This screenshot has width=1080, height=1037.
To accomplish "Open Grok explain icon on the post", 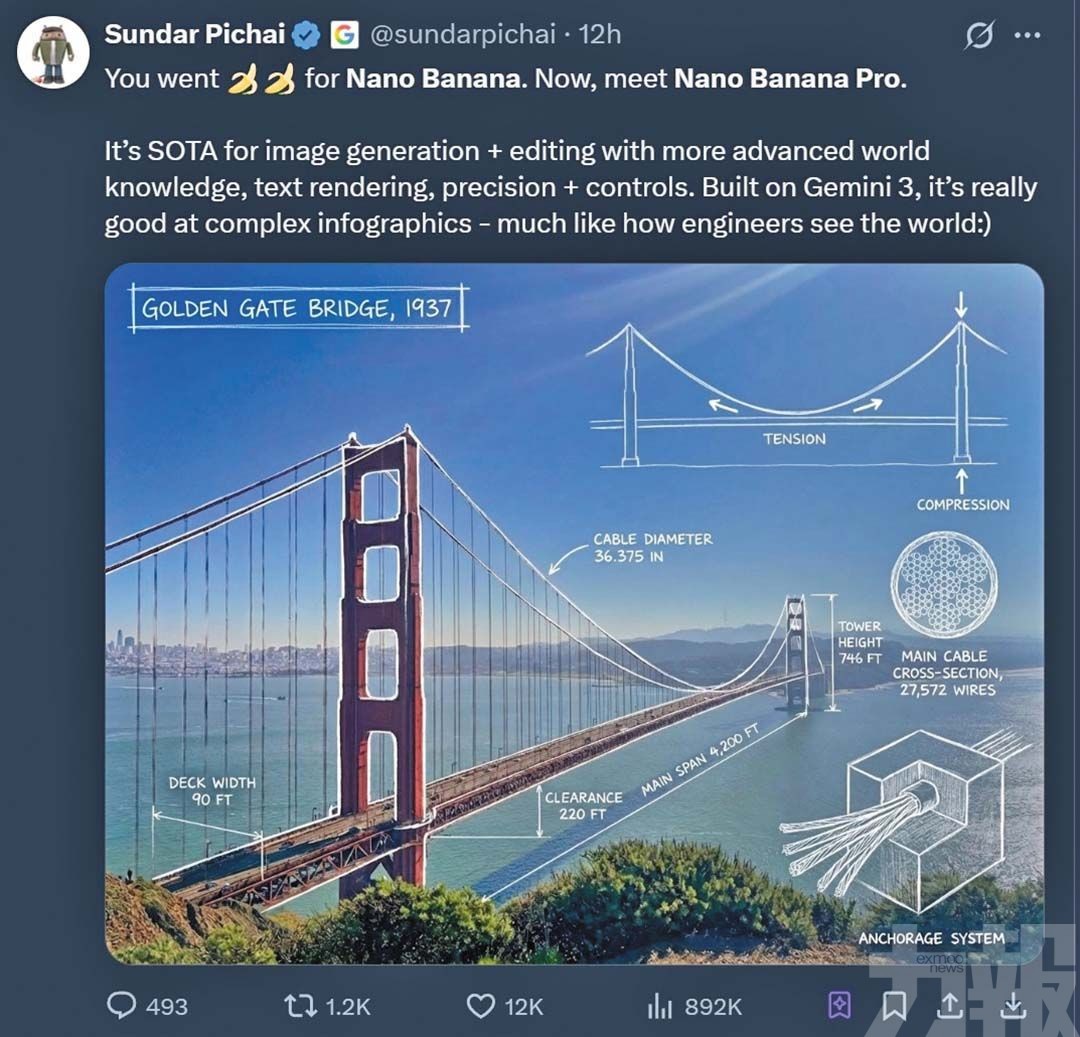I will 979,36.
